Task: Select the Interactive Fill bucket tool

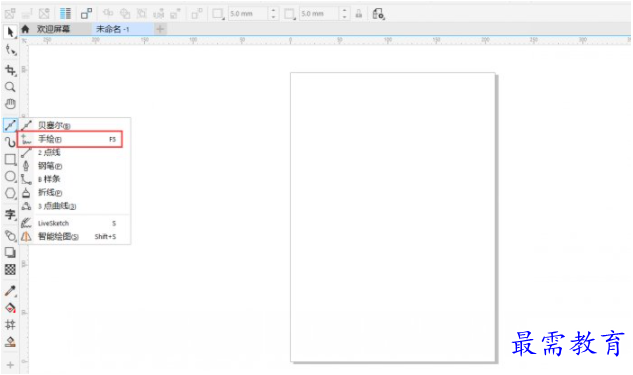Action: (10, 308)
